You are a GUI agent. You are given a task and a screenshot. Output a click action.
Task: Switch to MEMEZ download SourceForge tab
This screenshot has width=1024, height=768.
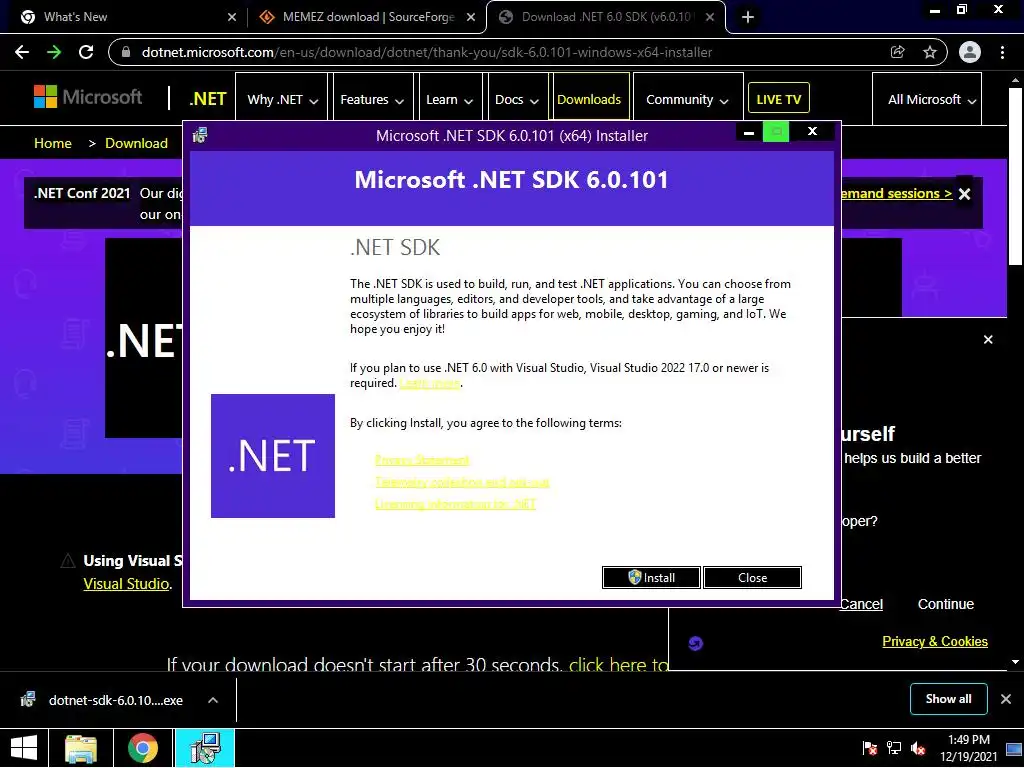tap(366, 17)
